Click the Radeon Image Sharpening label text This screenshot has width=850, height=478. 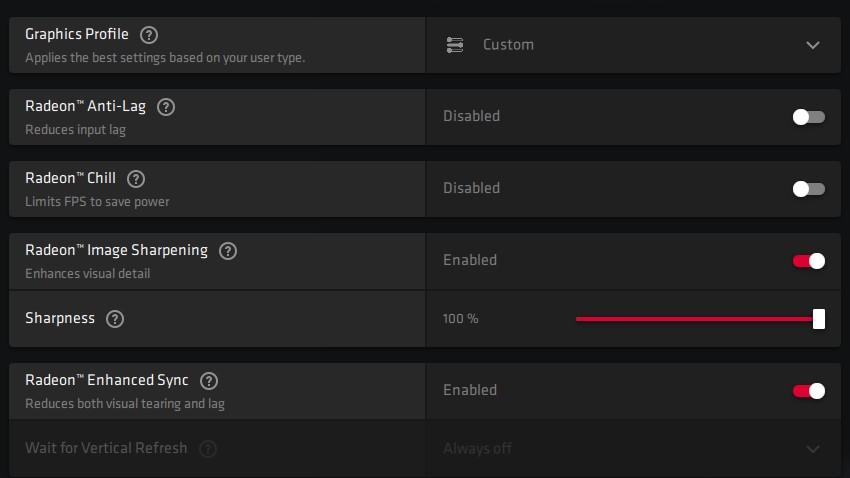pos(117,251)
